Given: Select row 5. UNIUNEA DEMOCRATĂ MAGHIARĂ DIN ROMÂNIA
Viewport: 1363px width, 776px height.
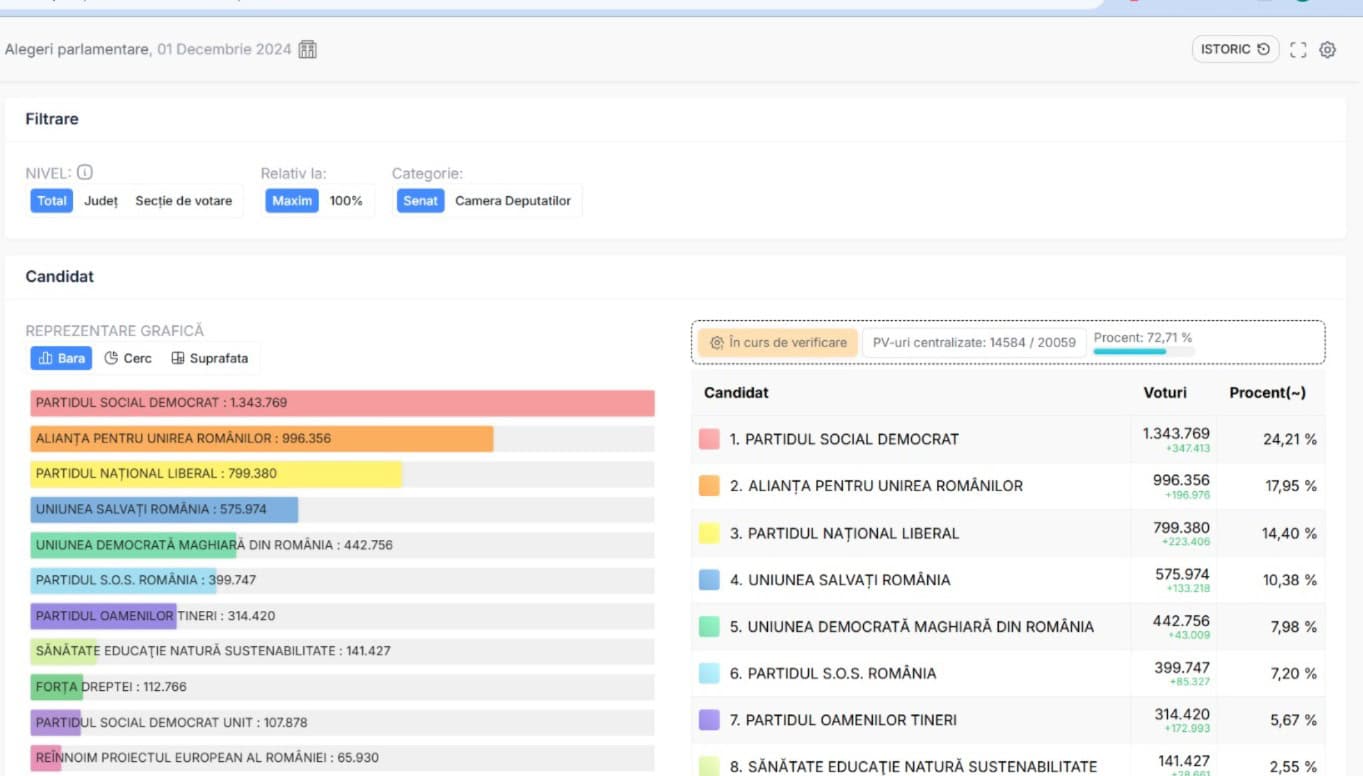Looking at the screenshot, I should coord(1008,627).
